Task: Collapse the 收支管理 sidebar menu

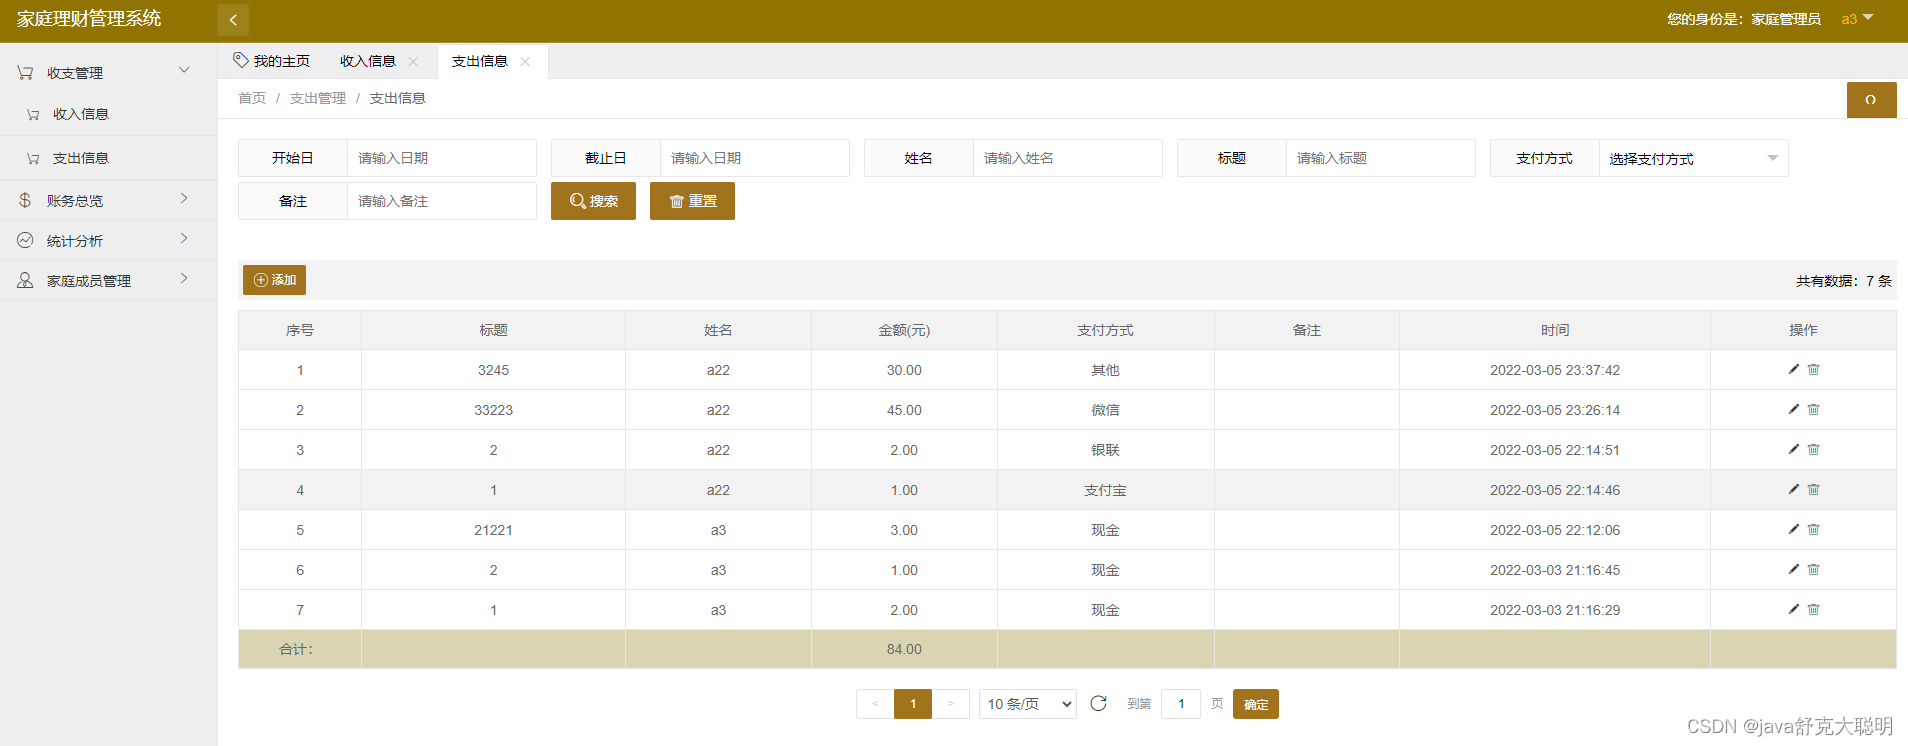Action: coord(108,72)
